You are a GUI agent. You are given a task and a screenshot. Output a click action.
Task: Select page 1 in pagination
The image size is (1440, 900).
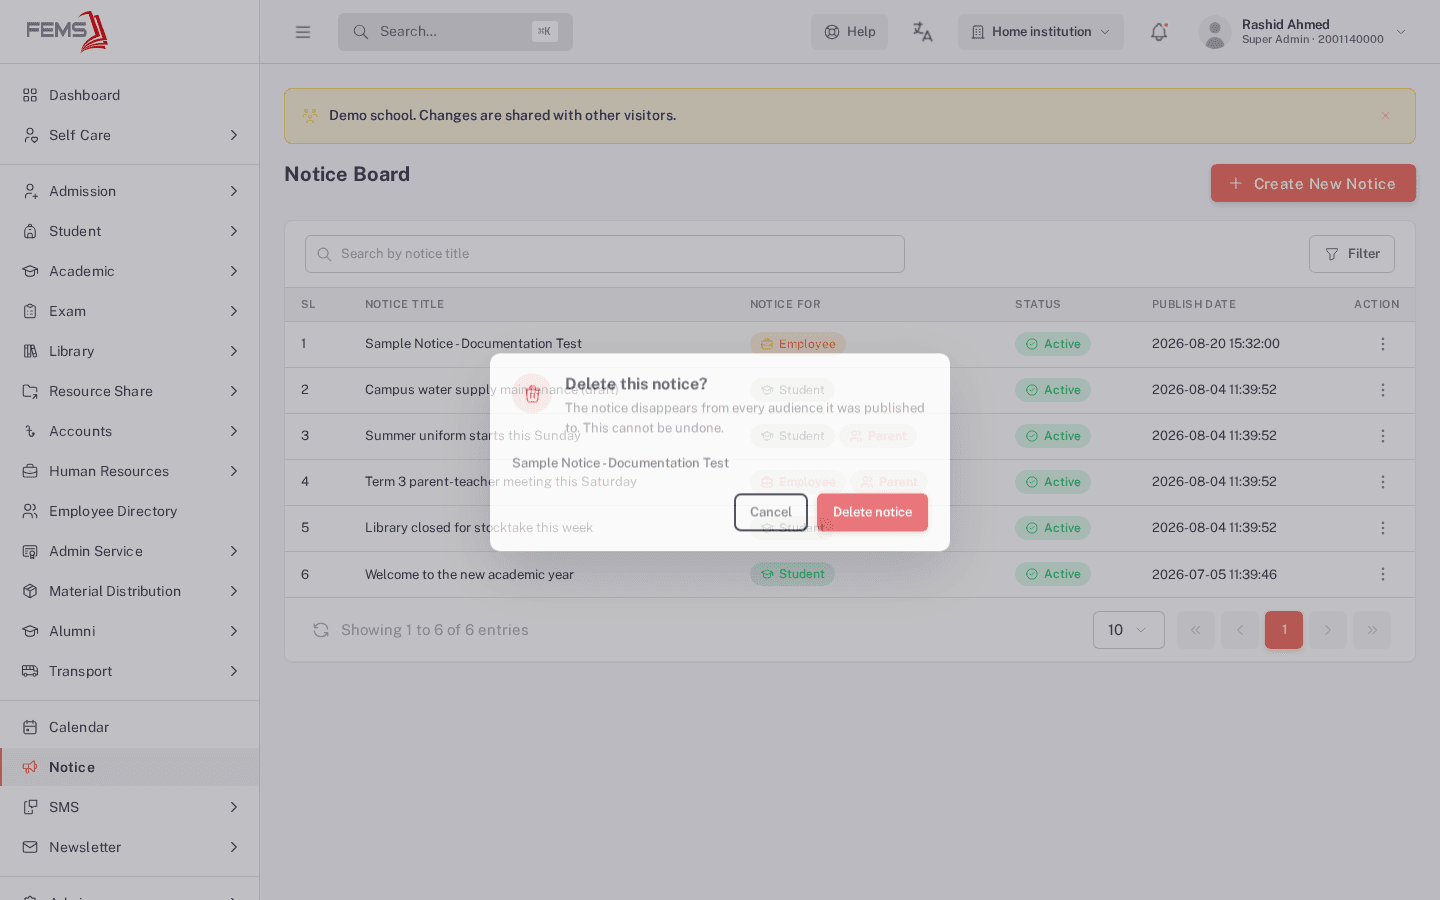pyautogui.click(x=1284, y=630)
